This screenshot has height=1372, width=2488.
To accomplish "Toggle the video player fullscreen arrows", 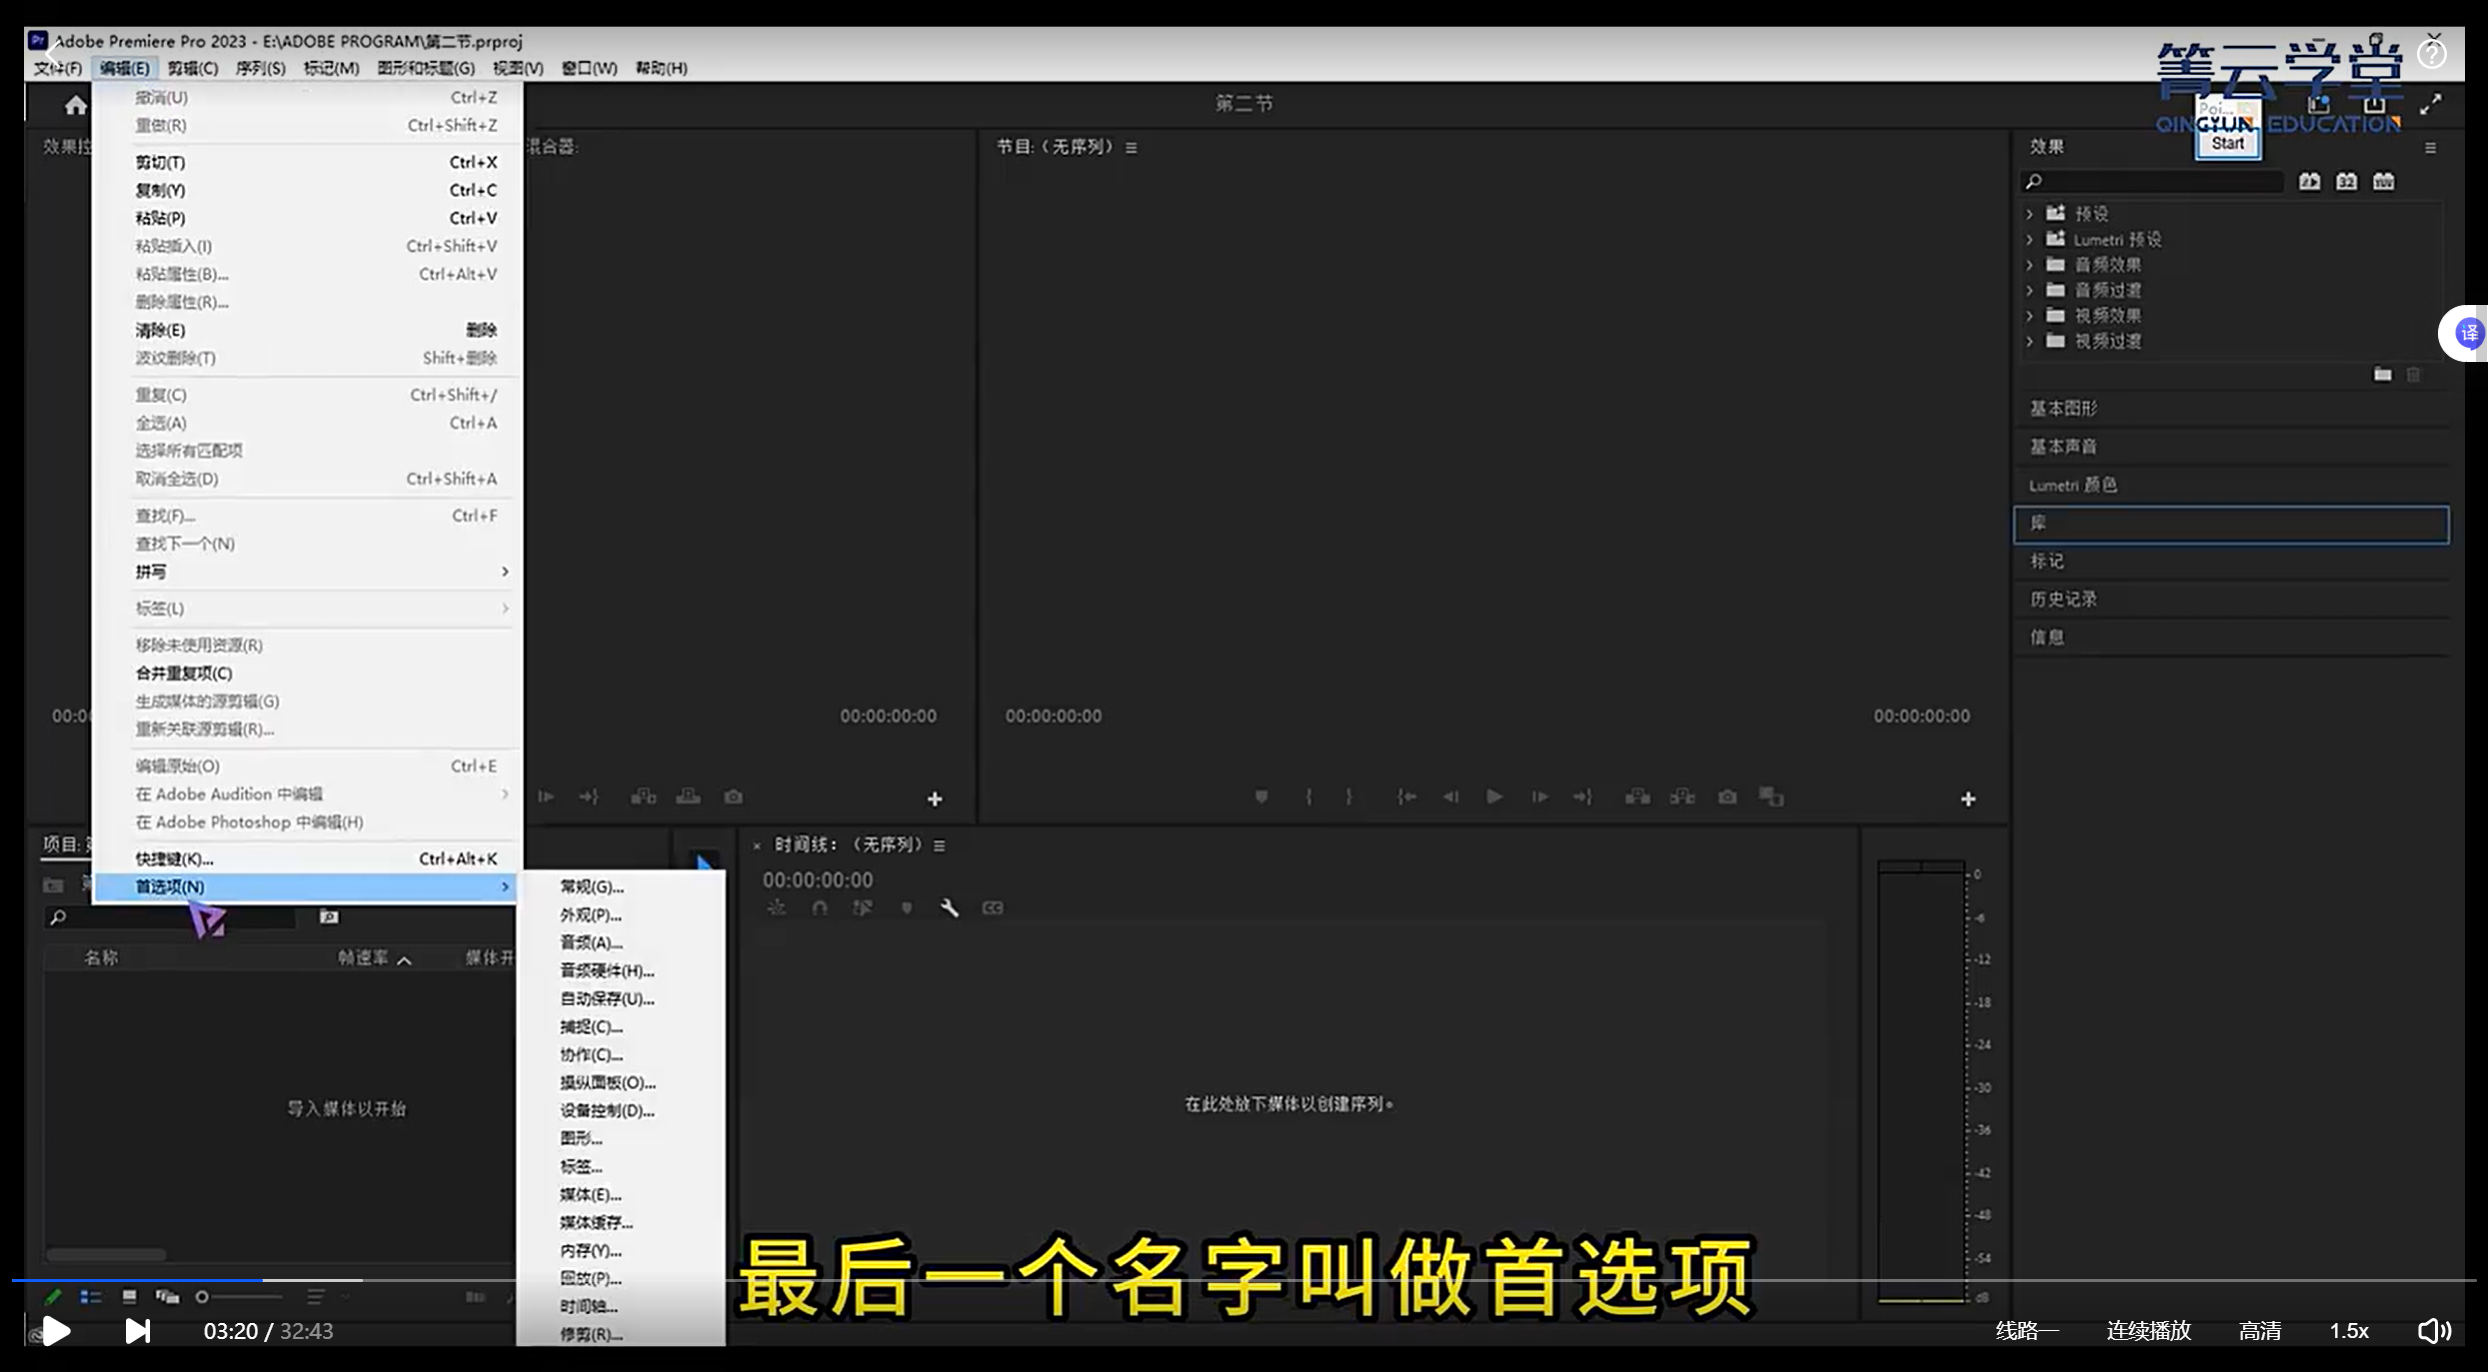I will click(2430, 105).
